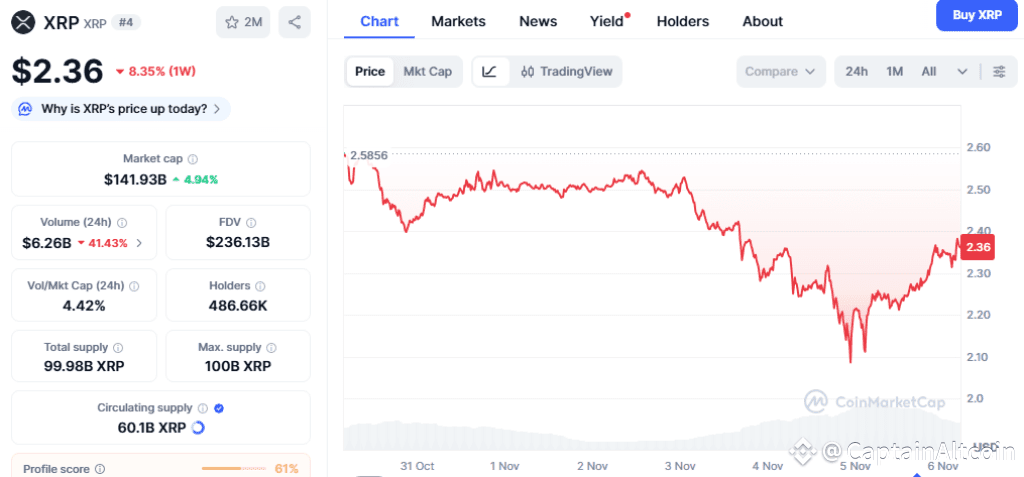Switch to TradingView chart mode
This screenshot has width=1024, height=477.
[x=566, y=72]
